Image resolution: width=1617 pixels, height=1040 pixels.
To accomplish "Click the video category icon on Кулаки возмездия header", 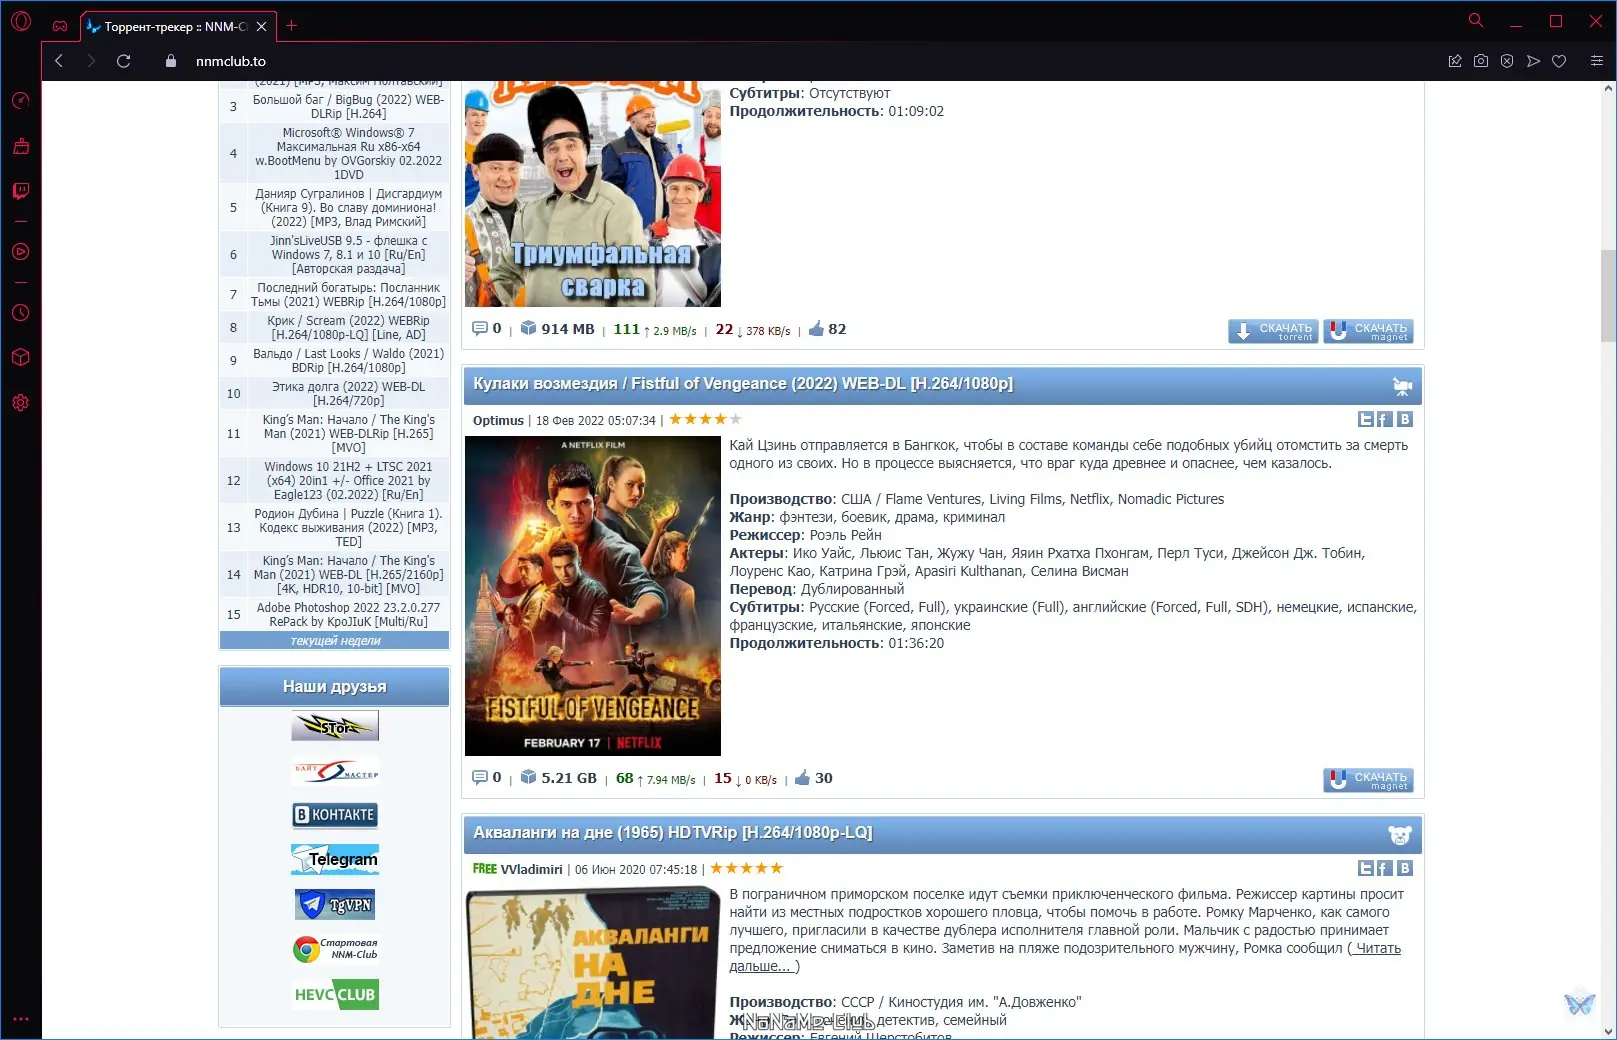I will (x=1402, y=386).
